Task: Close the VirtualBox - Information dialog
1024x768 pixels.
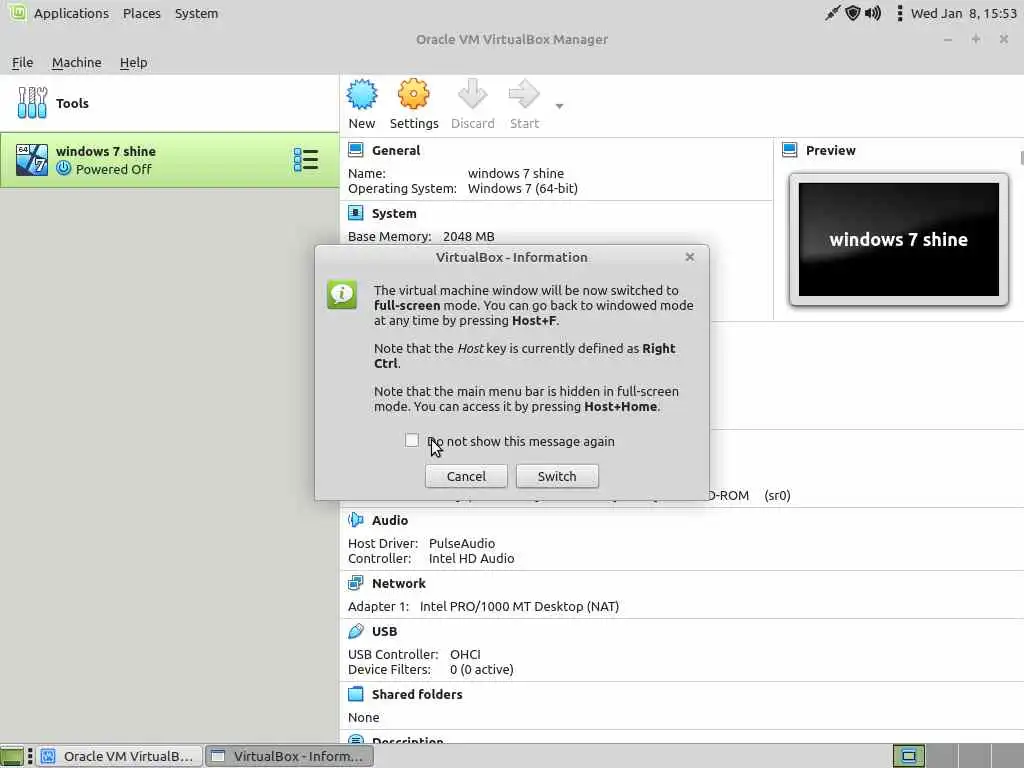Action: pyautogui.click(x=690, y=257)
